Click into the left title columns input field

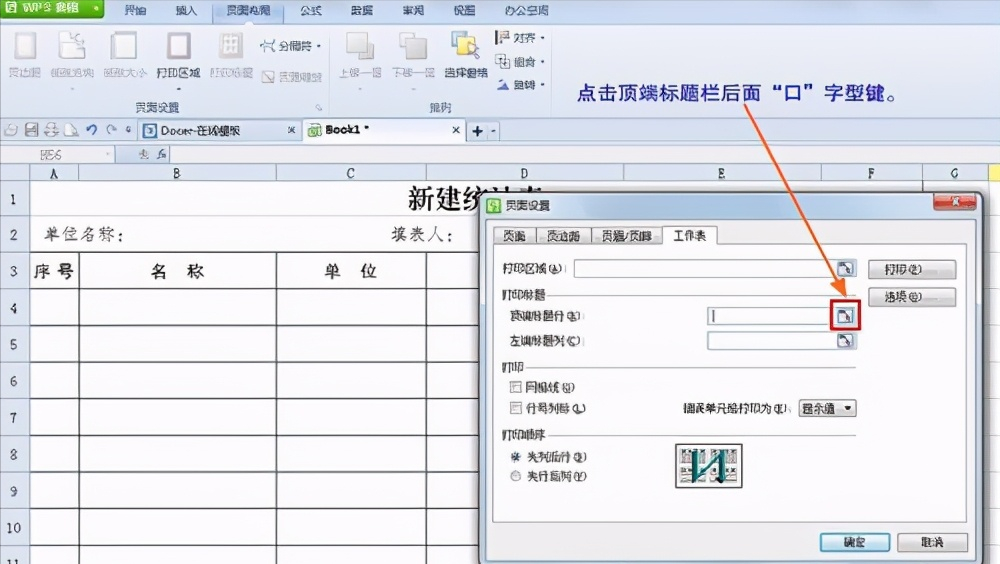click(x=772, y=341)
